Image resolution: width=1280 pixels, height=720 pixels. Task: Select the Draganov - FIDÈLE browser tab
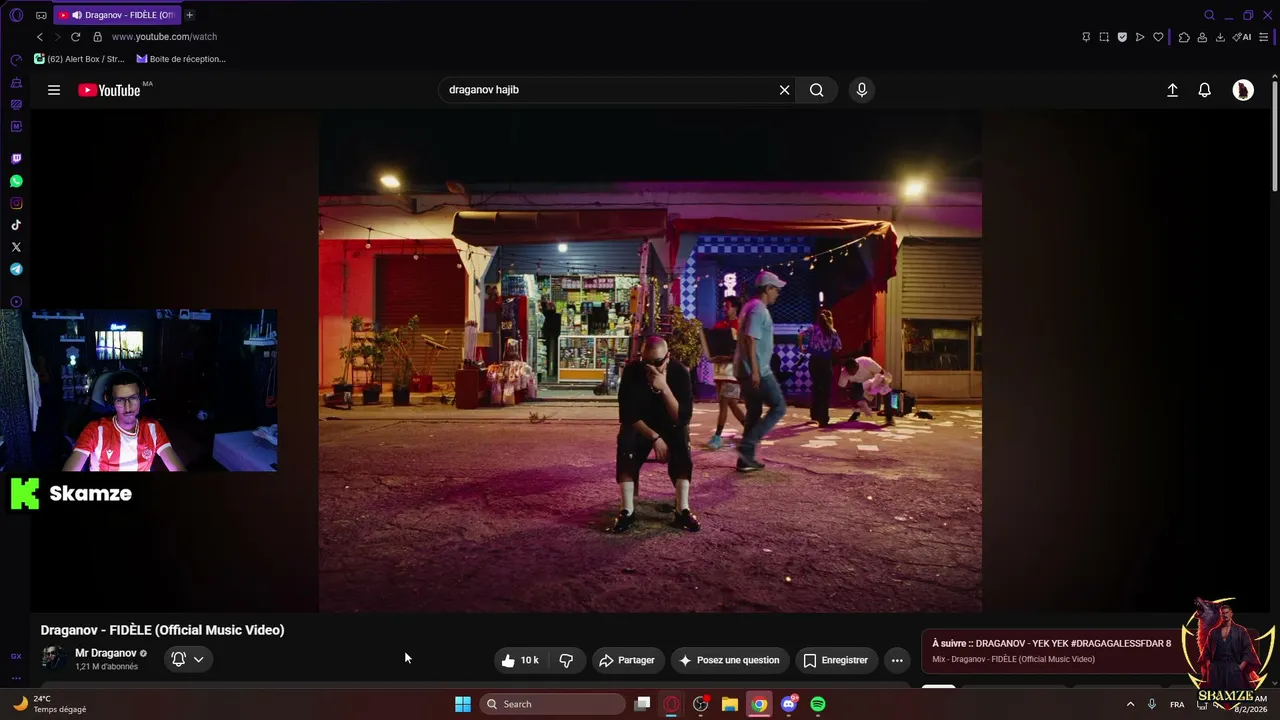coord(117,15)
